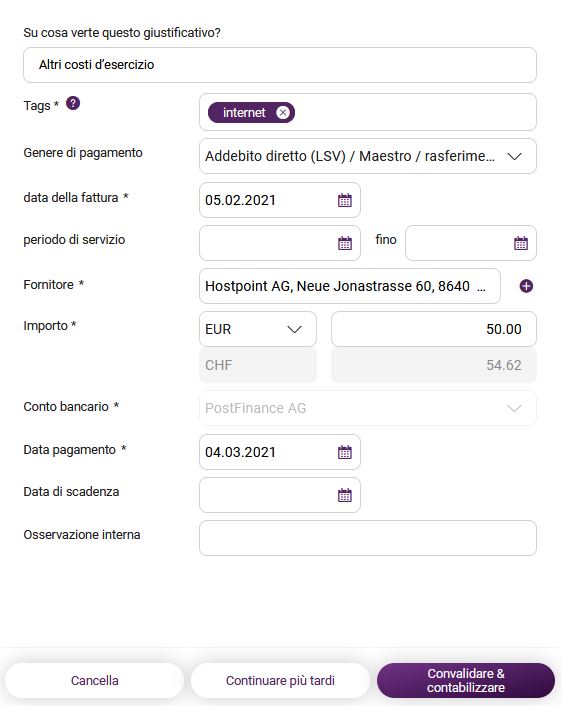This screenshot has height=706, width=562.
Task: Focus the Altri costi d'esercizio field
Action: 280,65
